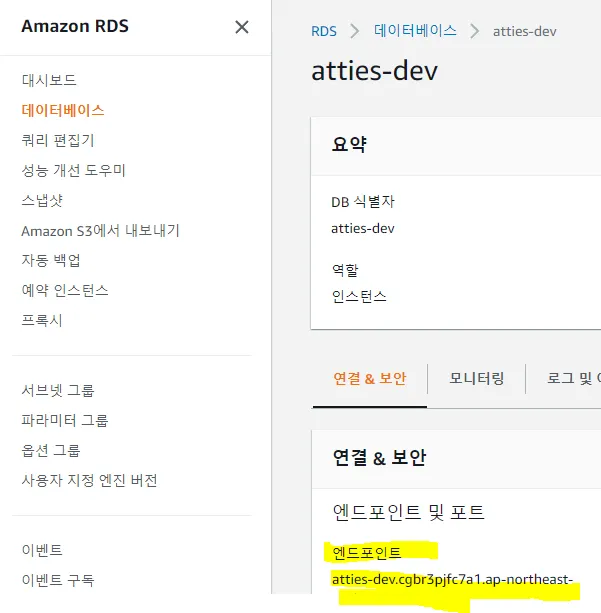Open 스냅샷 in navigation
Image resolution: width=601 pixels, height=613 pixels.
42,200
